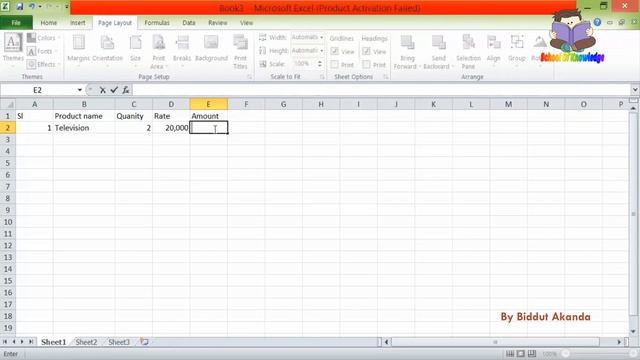Open the Height Automatic dropdown
The image size is (640, 360).
[x=322, y=51]
